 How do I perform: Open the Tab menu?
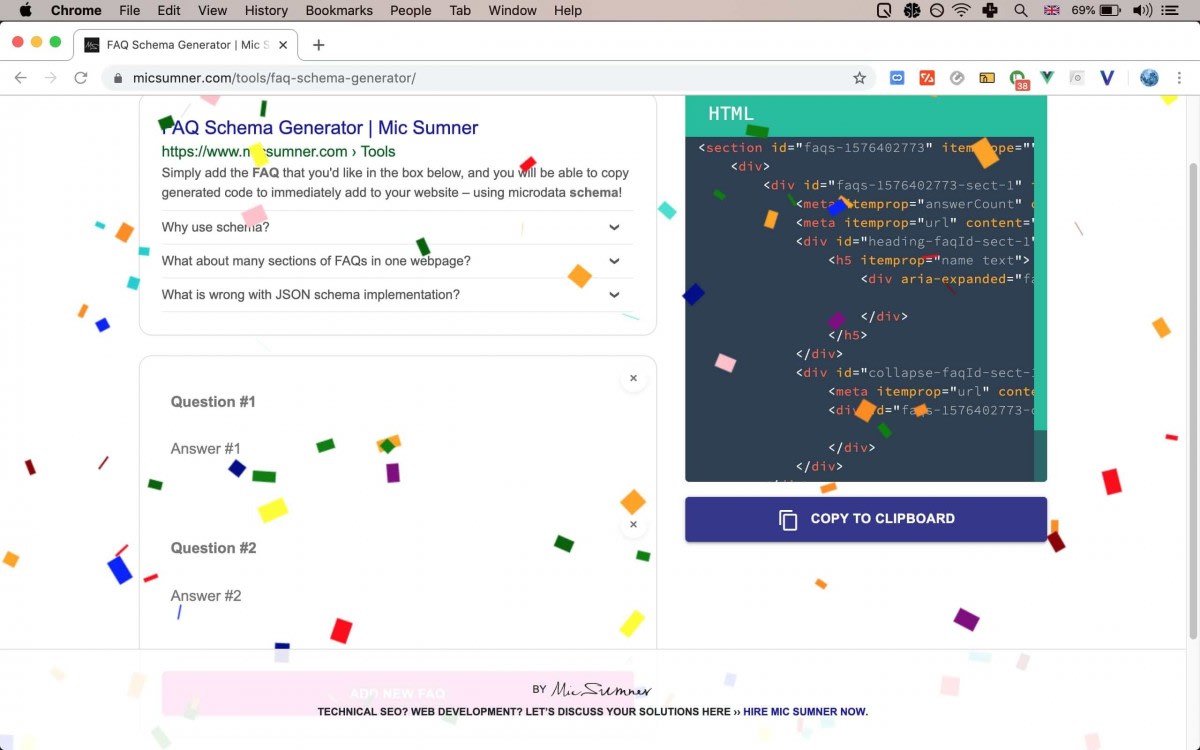point(460,10)
